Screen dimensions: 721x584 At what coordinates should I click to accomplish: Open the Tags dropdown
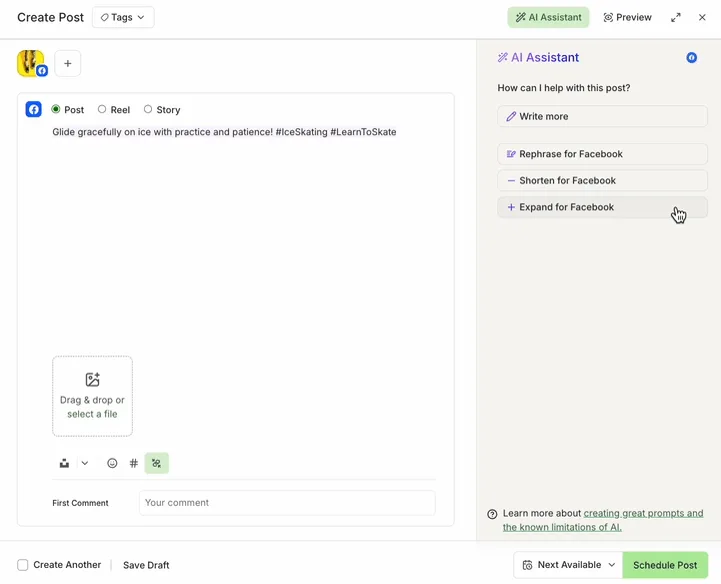(123, 17)
